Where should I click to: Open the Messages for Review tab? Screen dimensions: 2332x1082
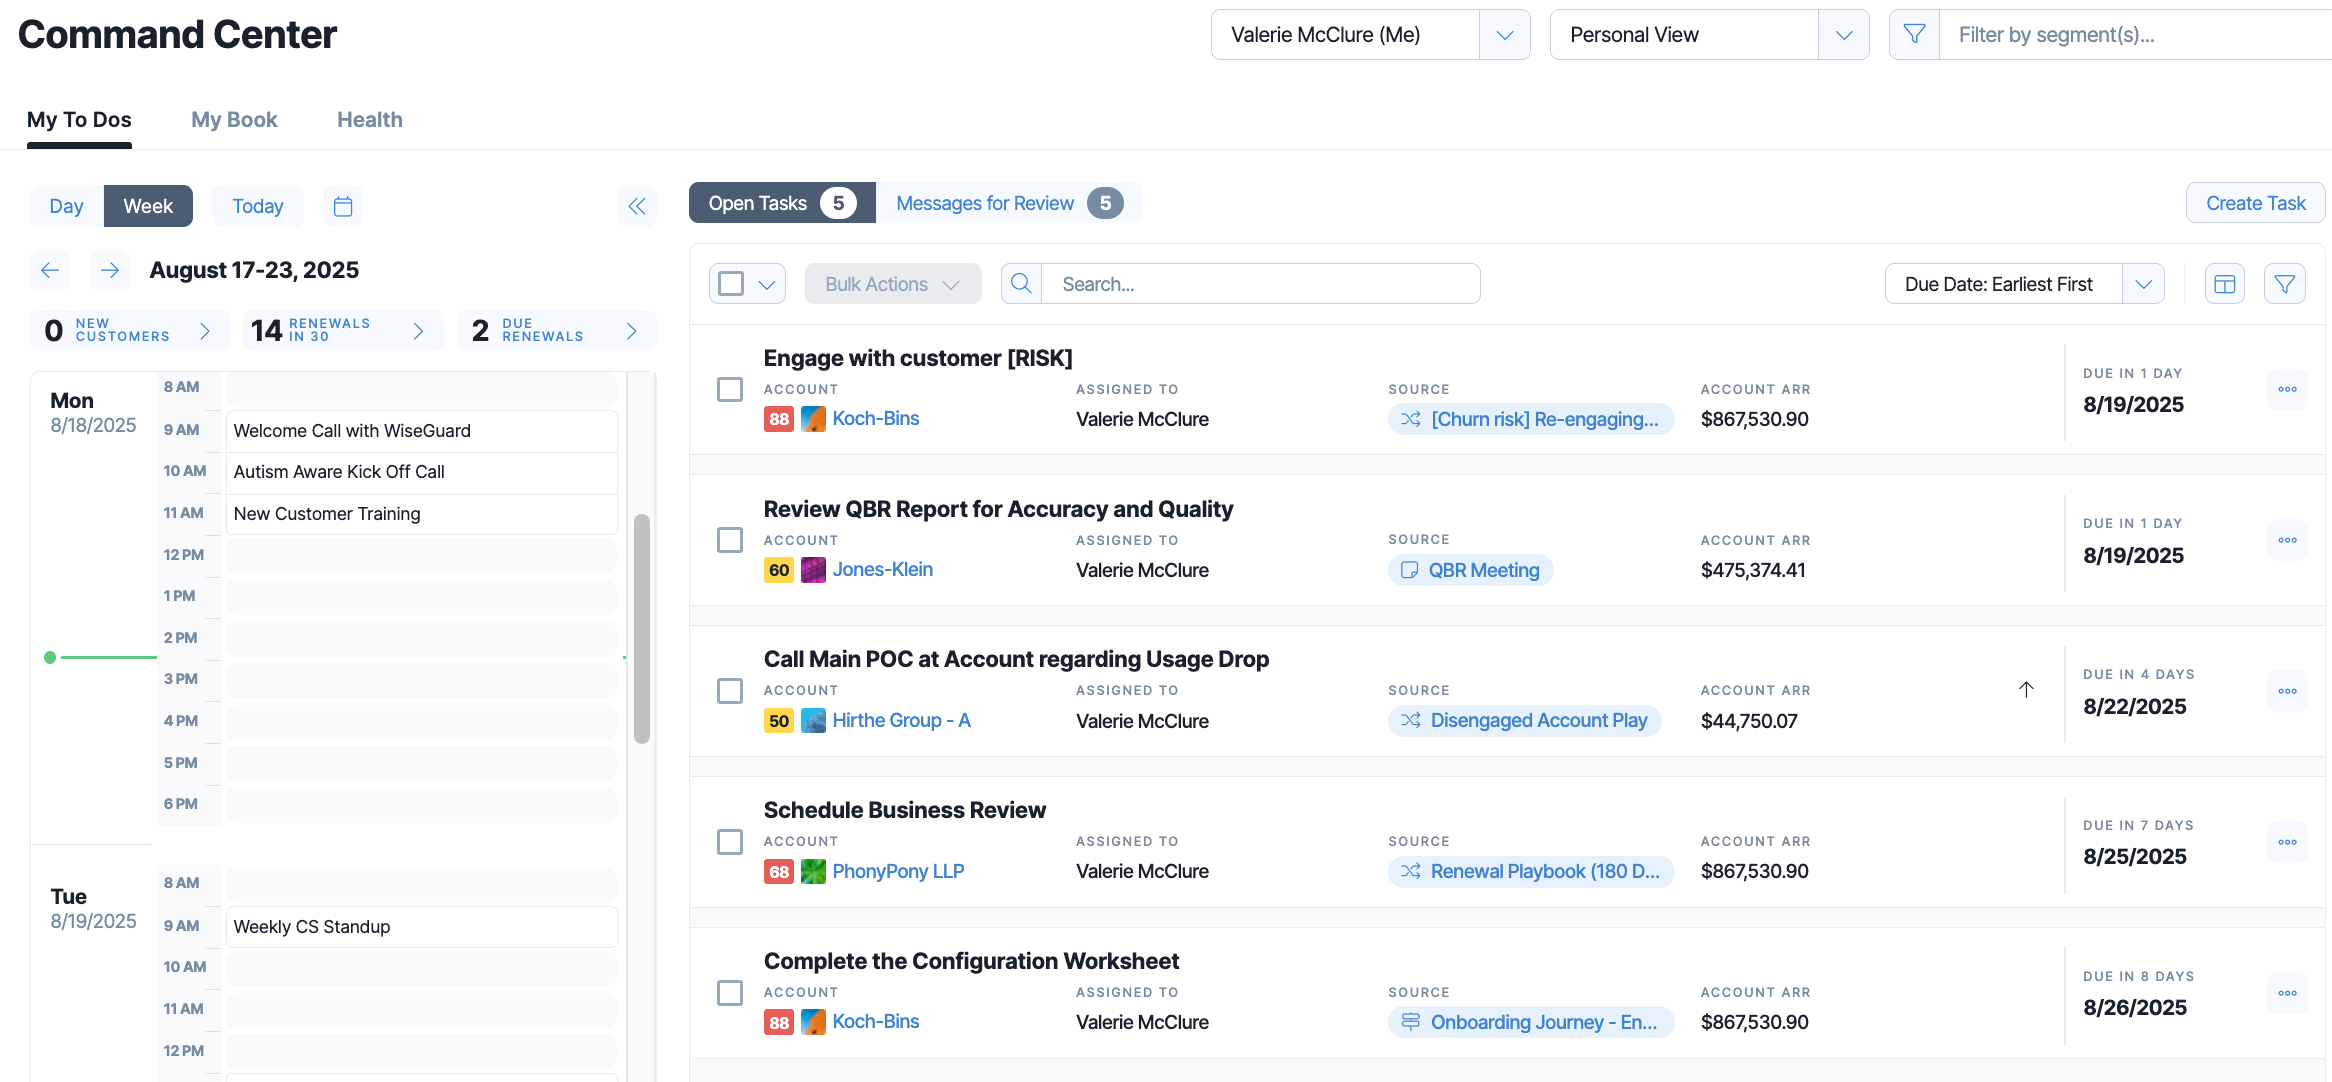[1009, 203]
